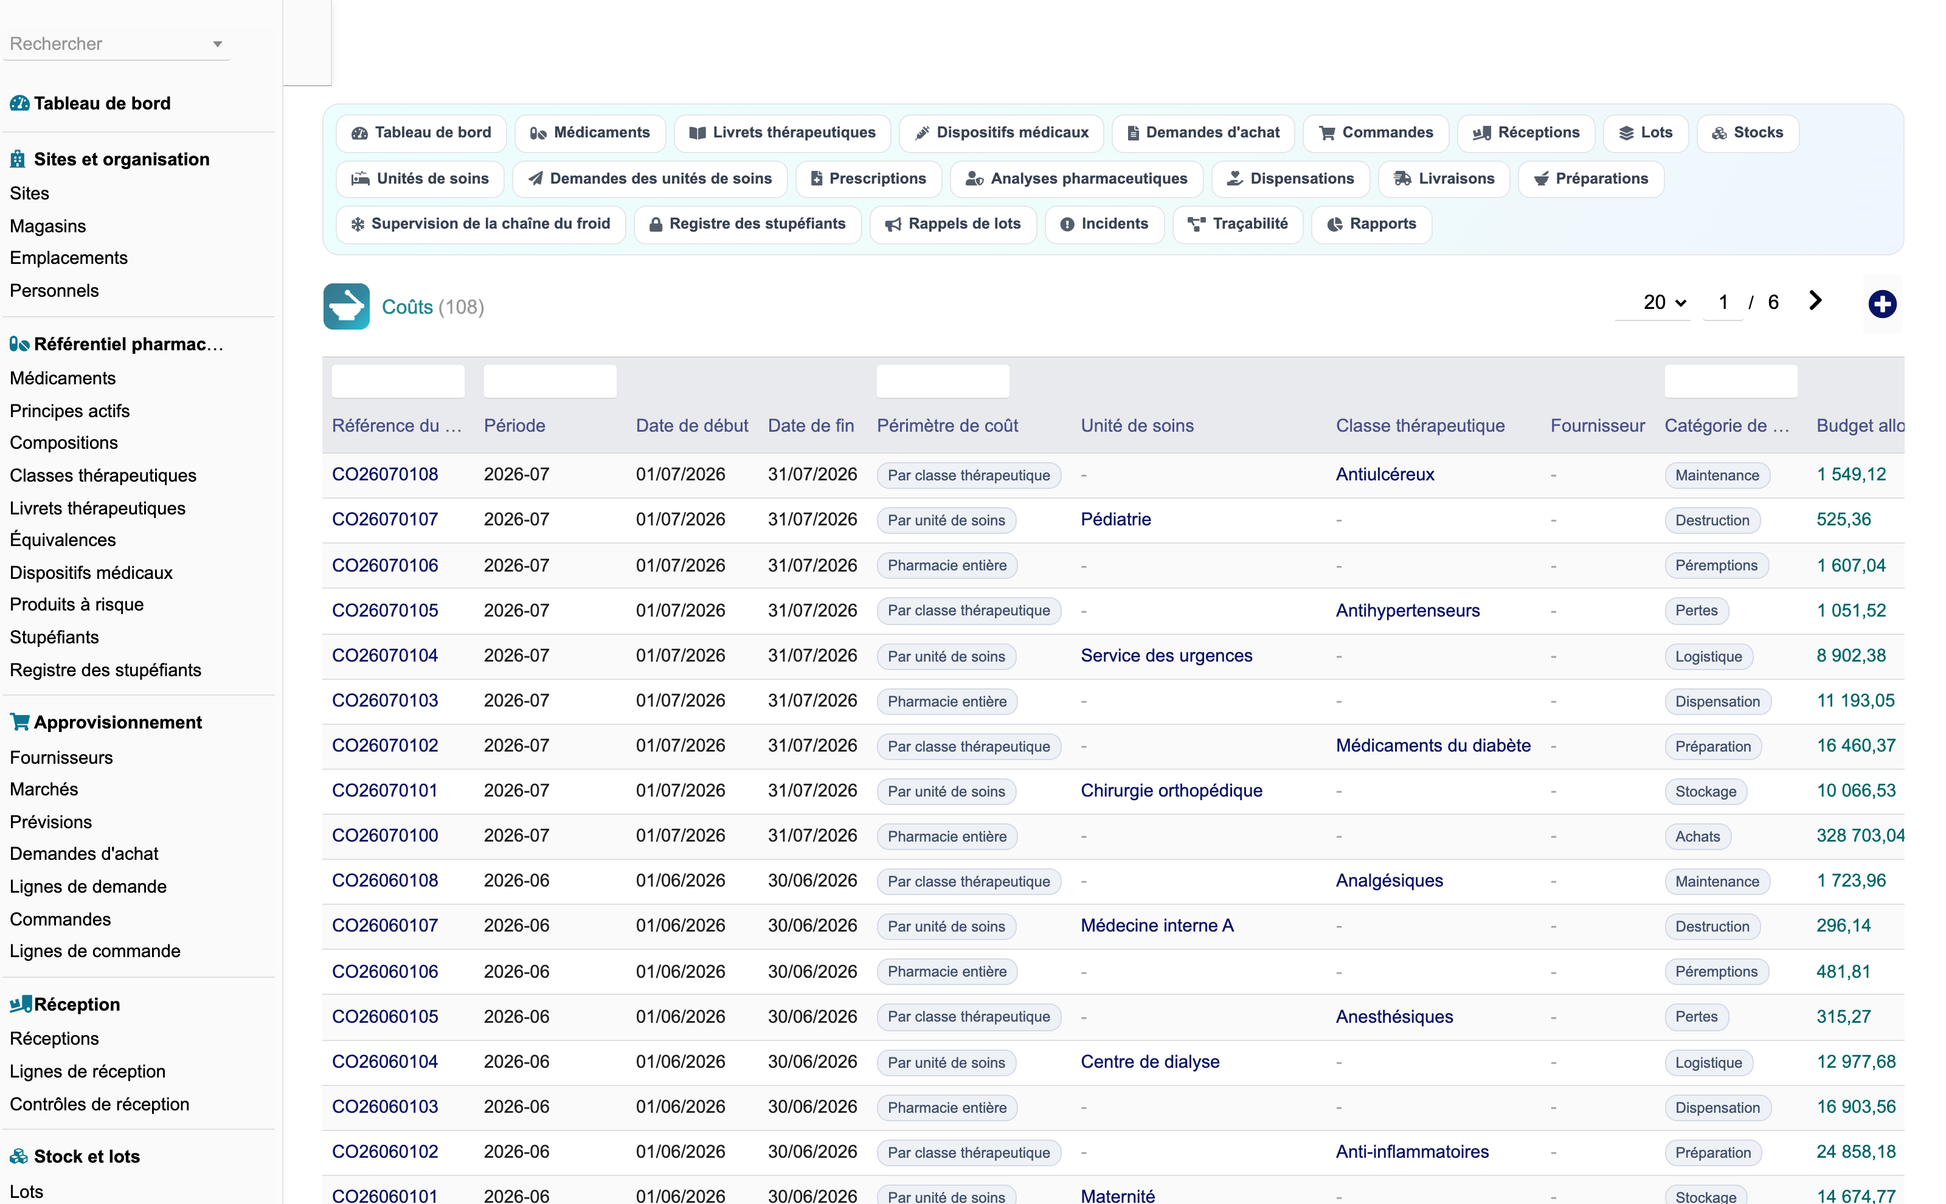Screen dimensions: 1946x1204
Task: Click the Référence filter input field
Action: pos(398,381)
